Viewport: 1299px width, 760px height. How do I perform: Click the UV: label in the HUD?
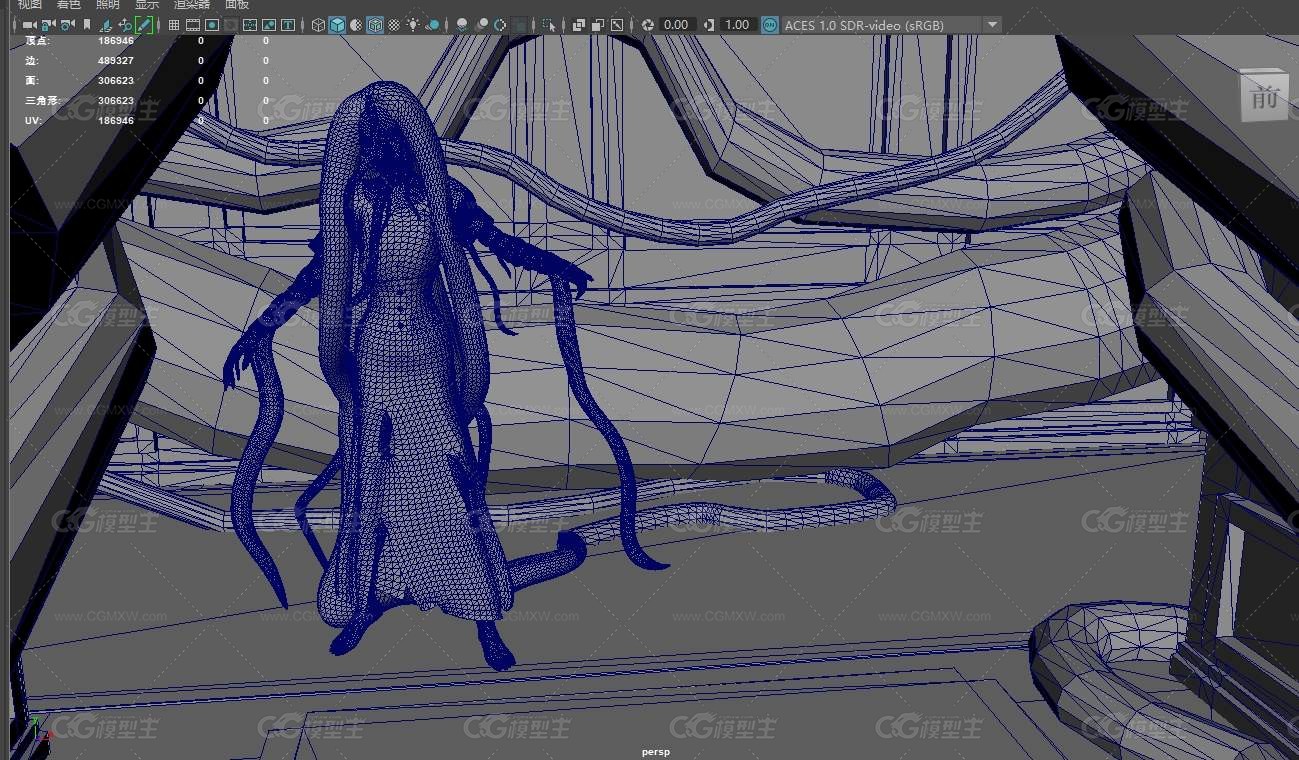(x=32, y=121)
